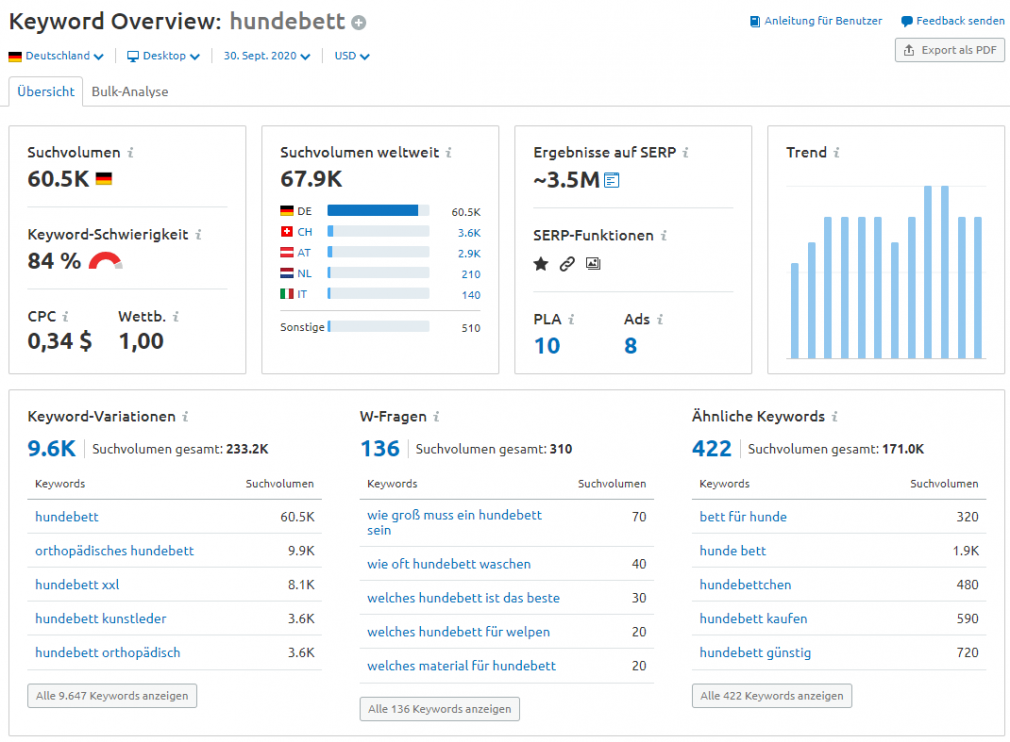The width and height of the screenshot is (1010, 742).
Task: Click the star reviews SERP feature icon
Action: [x=541, y=263]
